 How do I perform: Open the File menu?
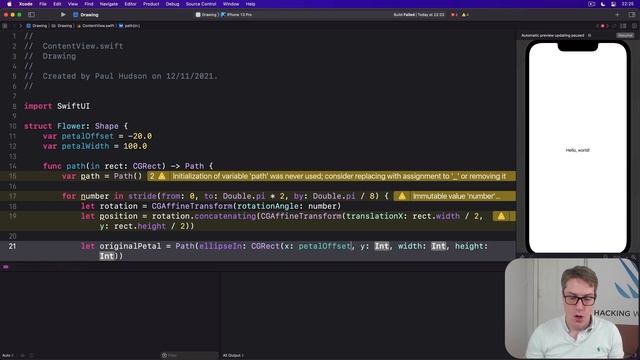[x=42, y=4]
